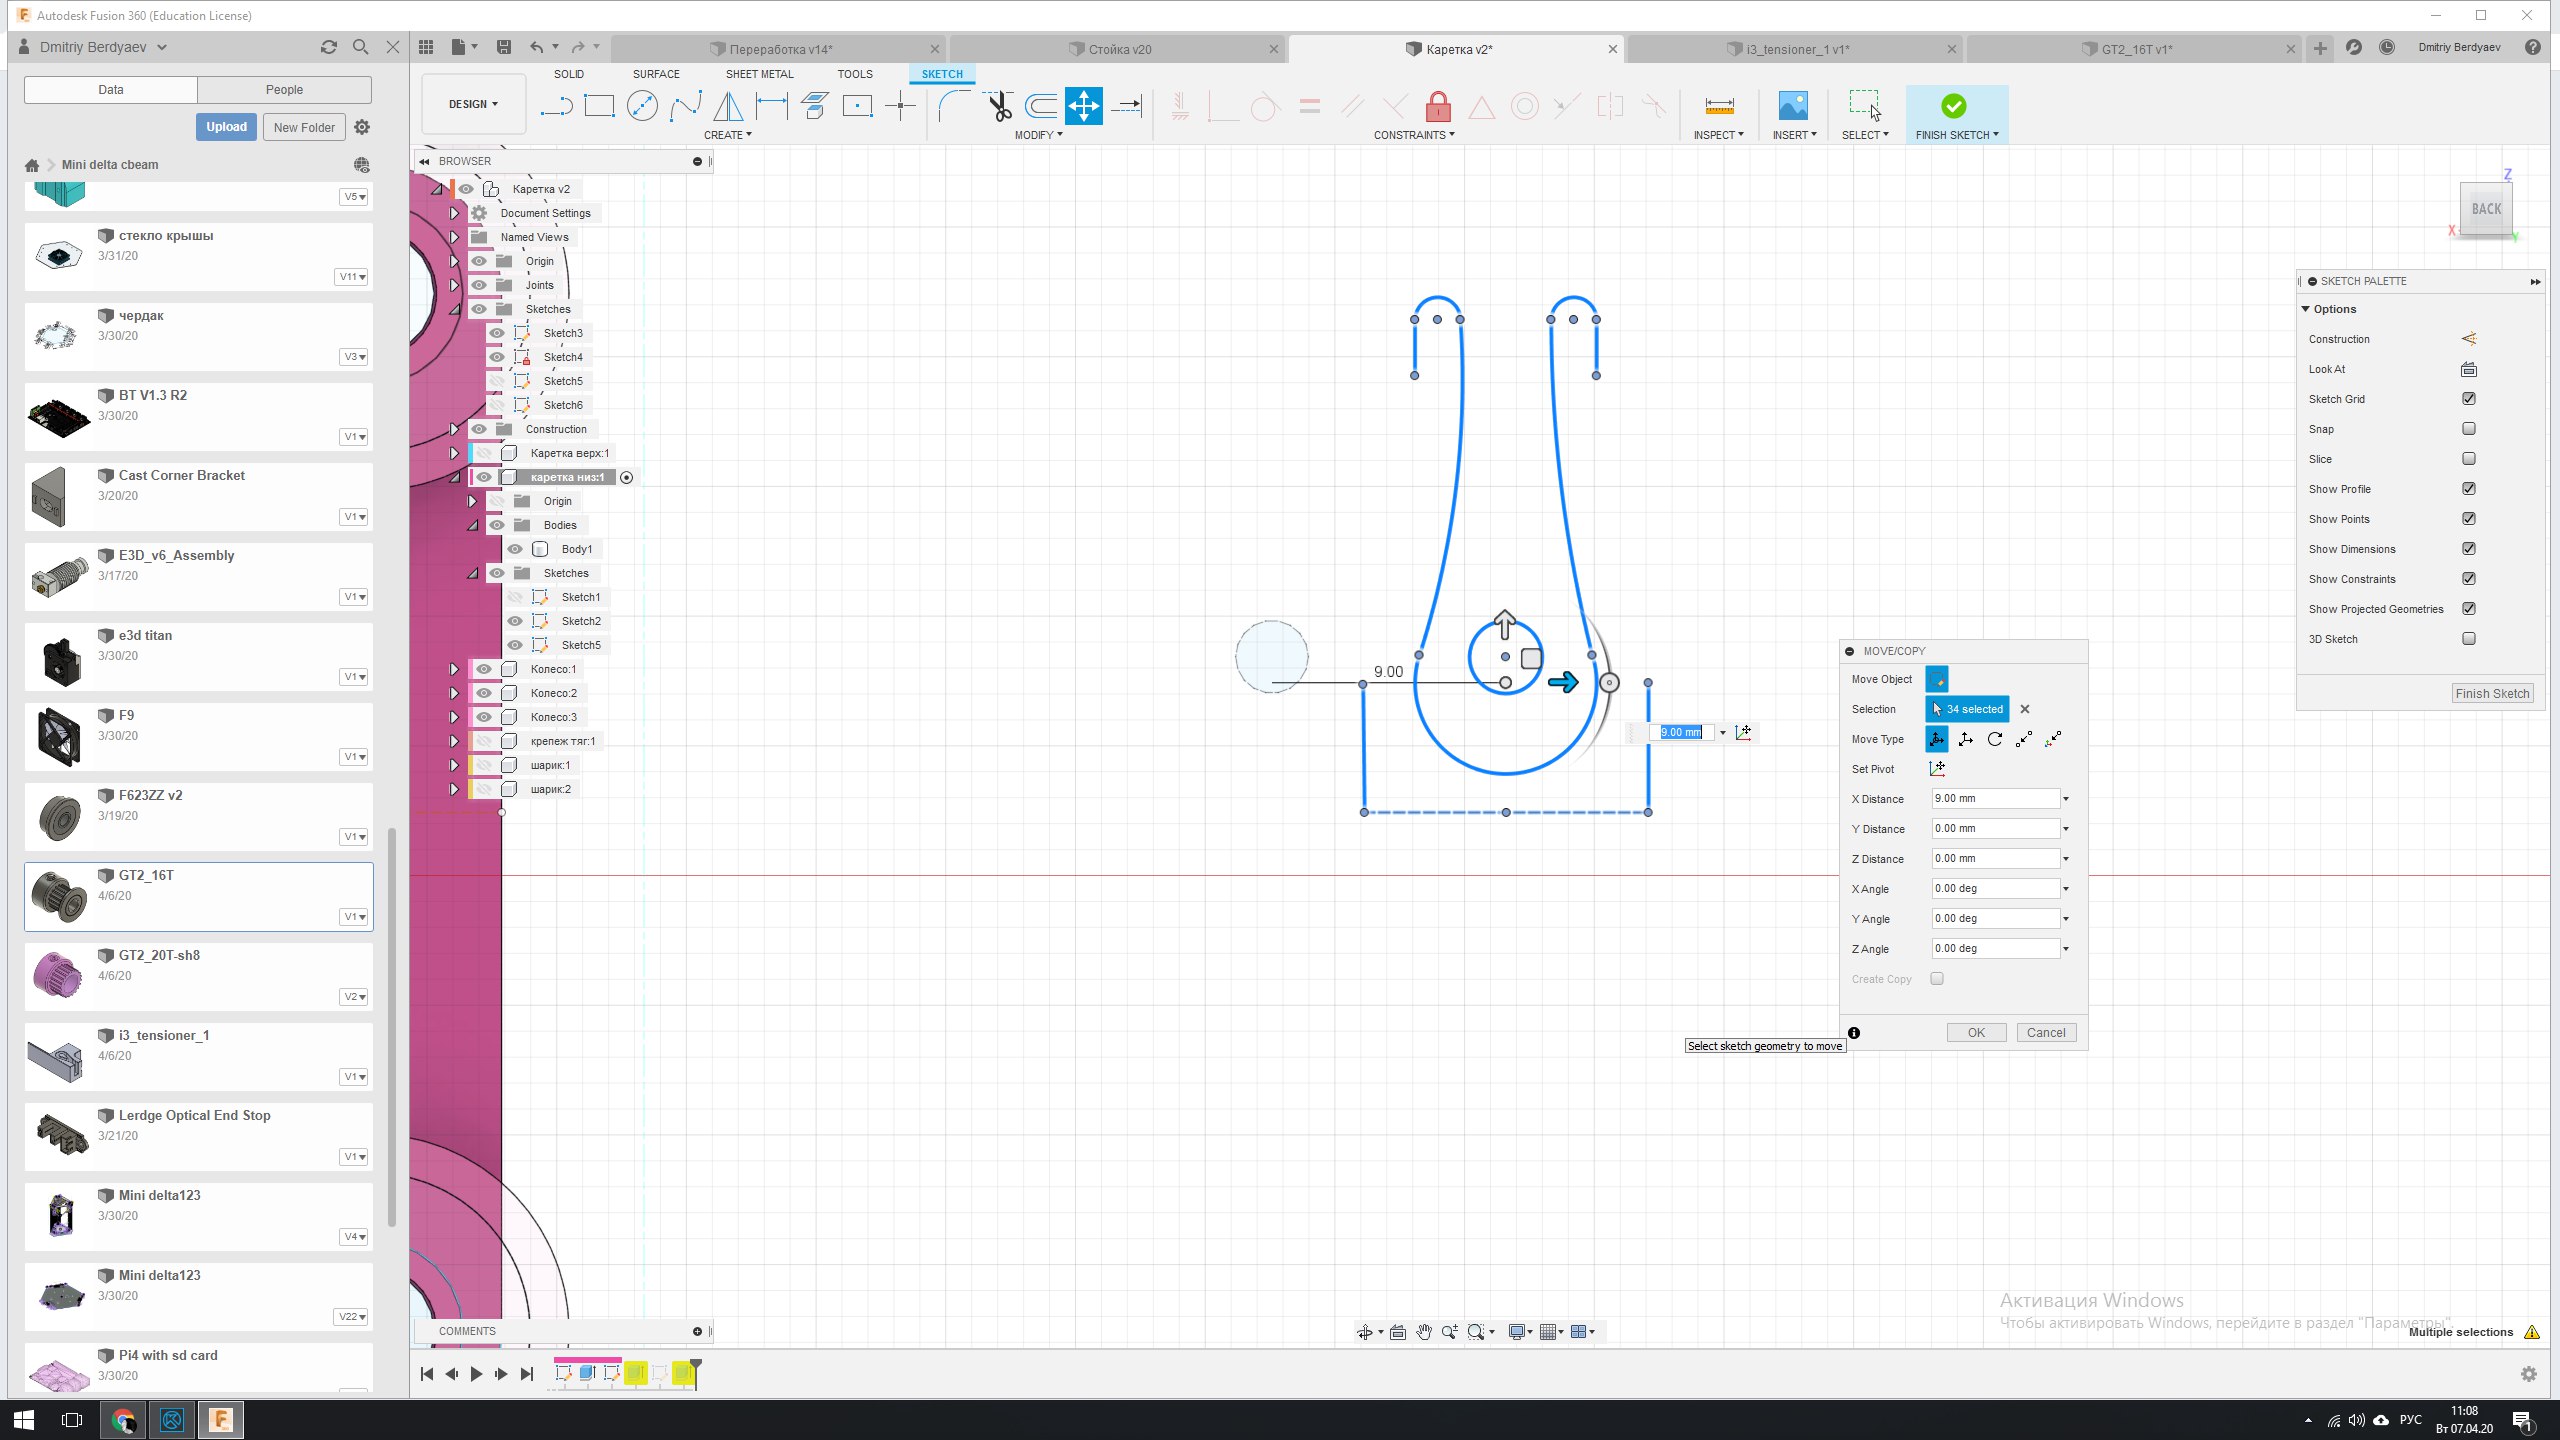Click the Construction icon in palette

coord(2469,339)
